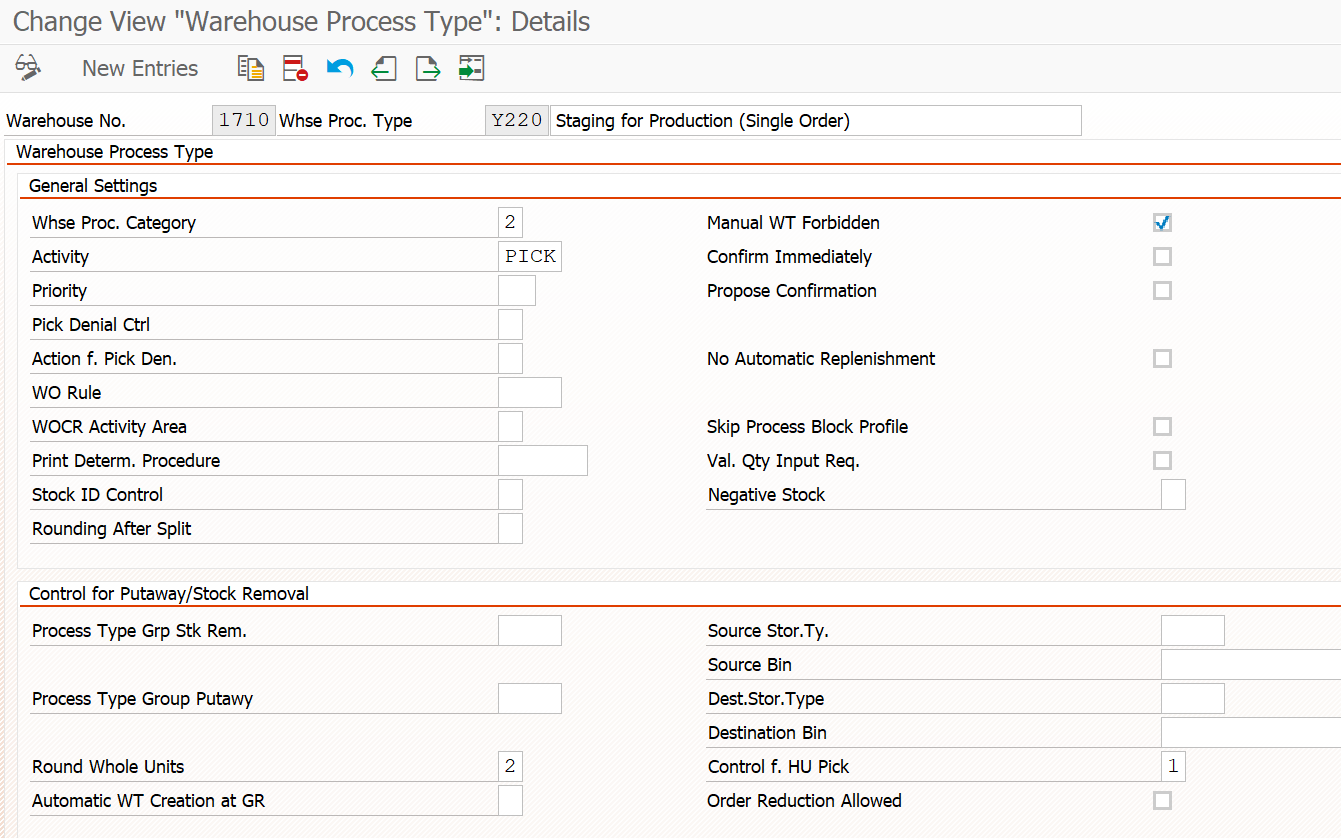1341x838 pixels.
Task: Click the blue Undo Change arrow icon
Action: click(x=340, y=68)
